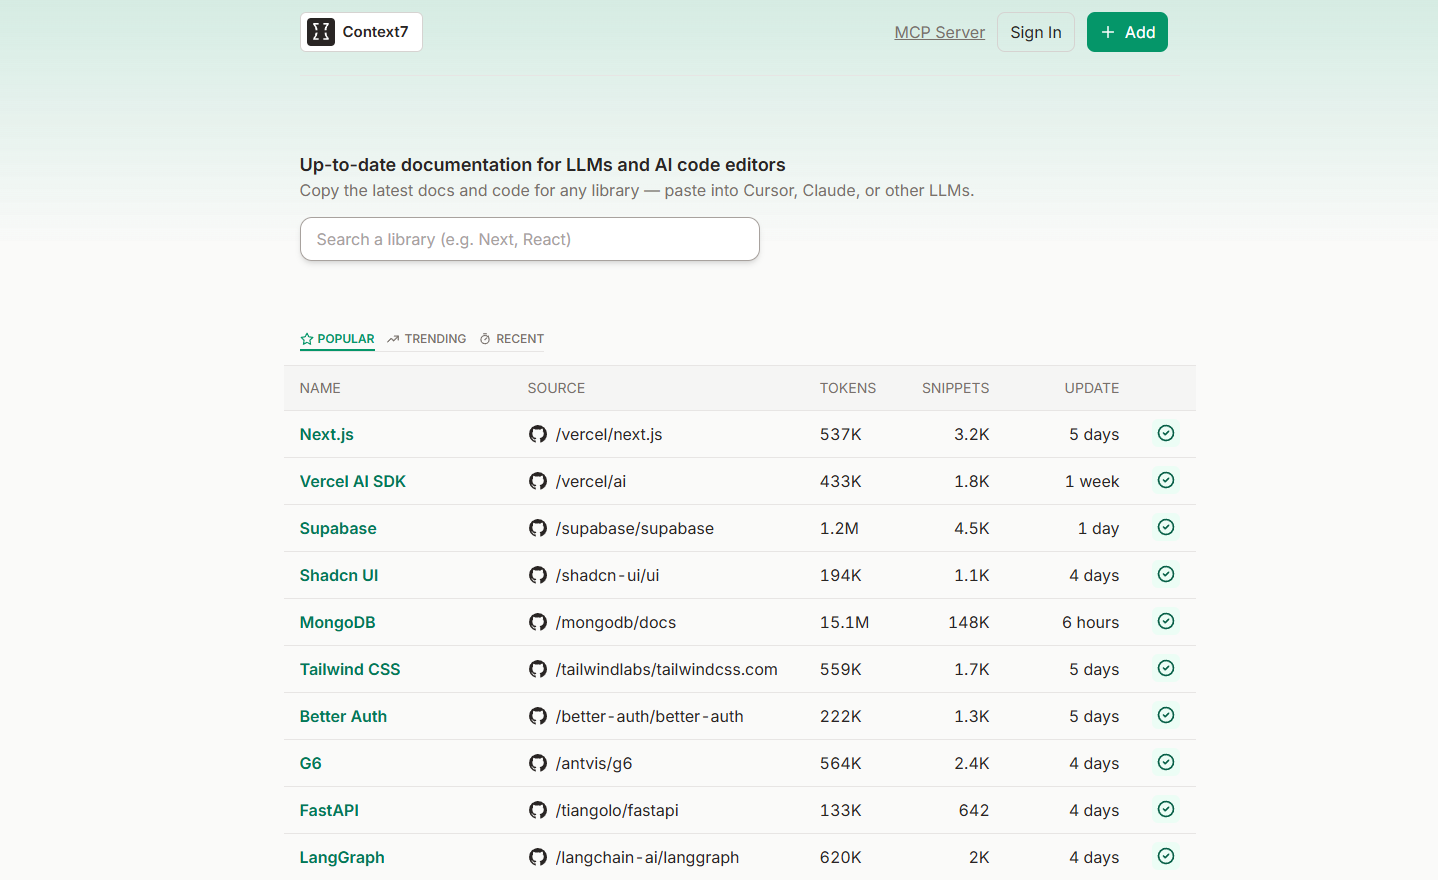
Task: Open the Next.js library link
Action: click(x=327, y=434)
